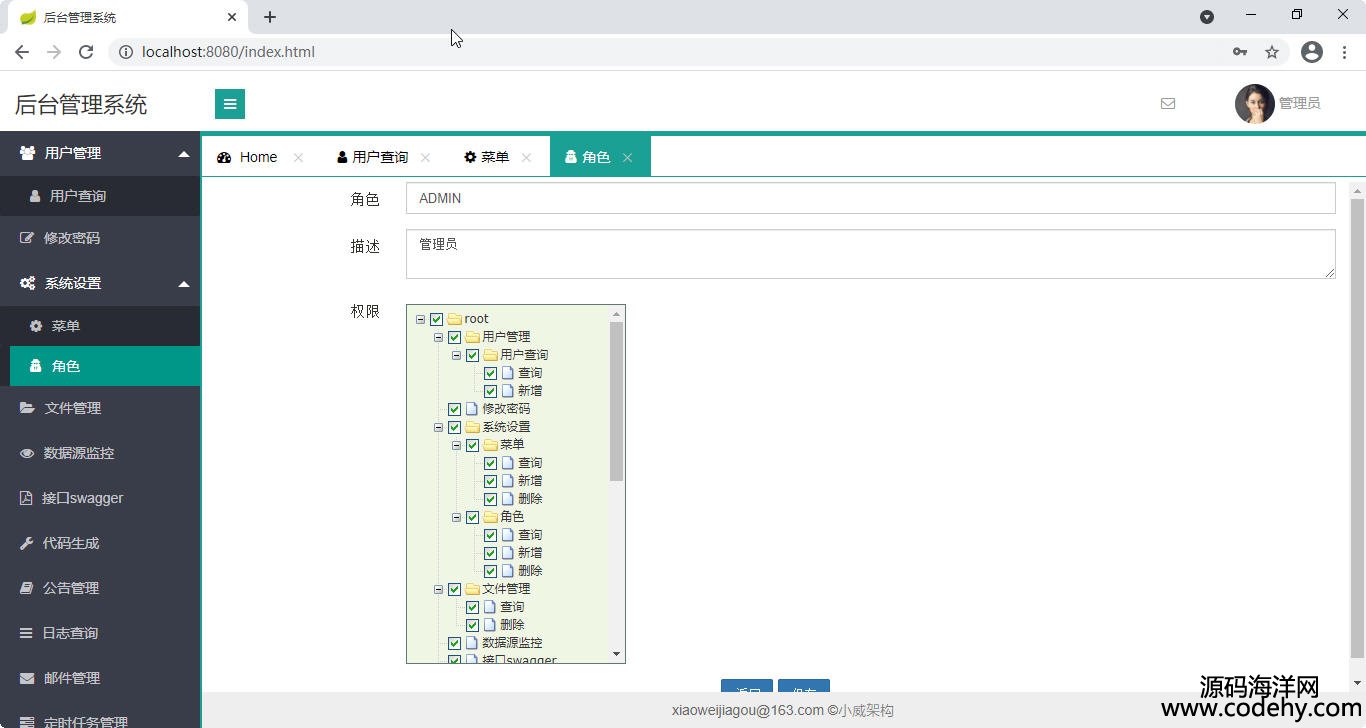Screen dimensions: 1366x728
Task: Open 接口swagger in the sidebar
Action: coord(82,498)
